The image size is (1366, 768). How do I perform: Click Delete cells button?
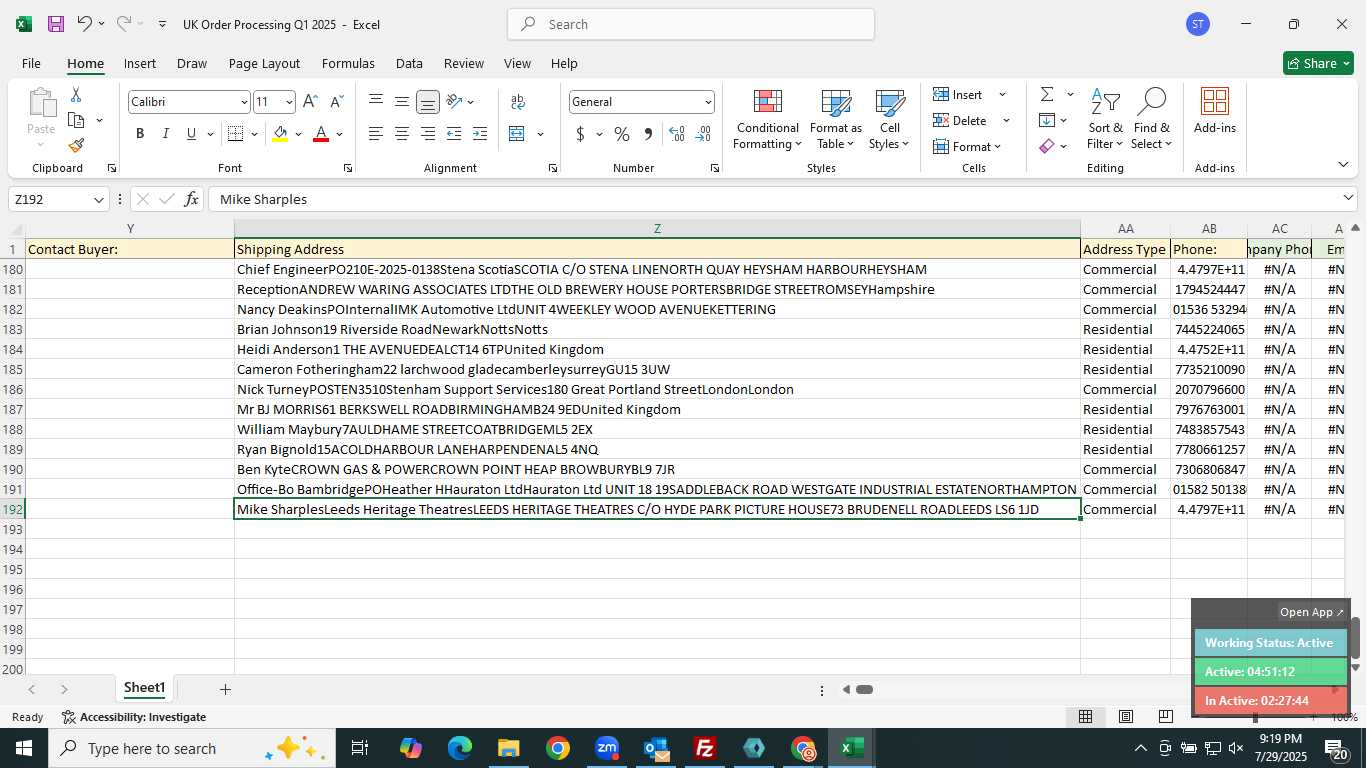tap(960, 120)
